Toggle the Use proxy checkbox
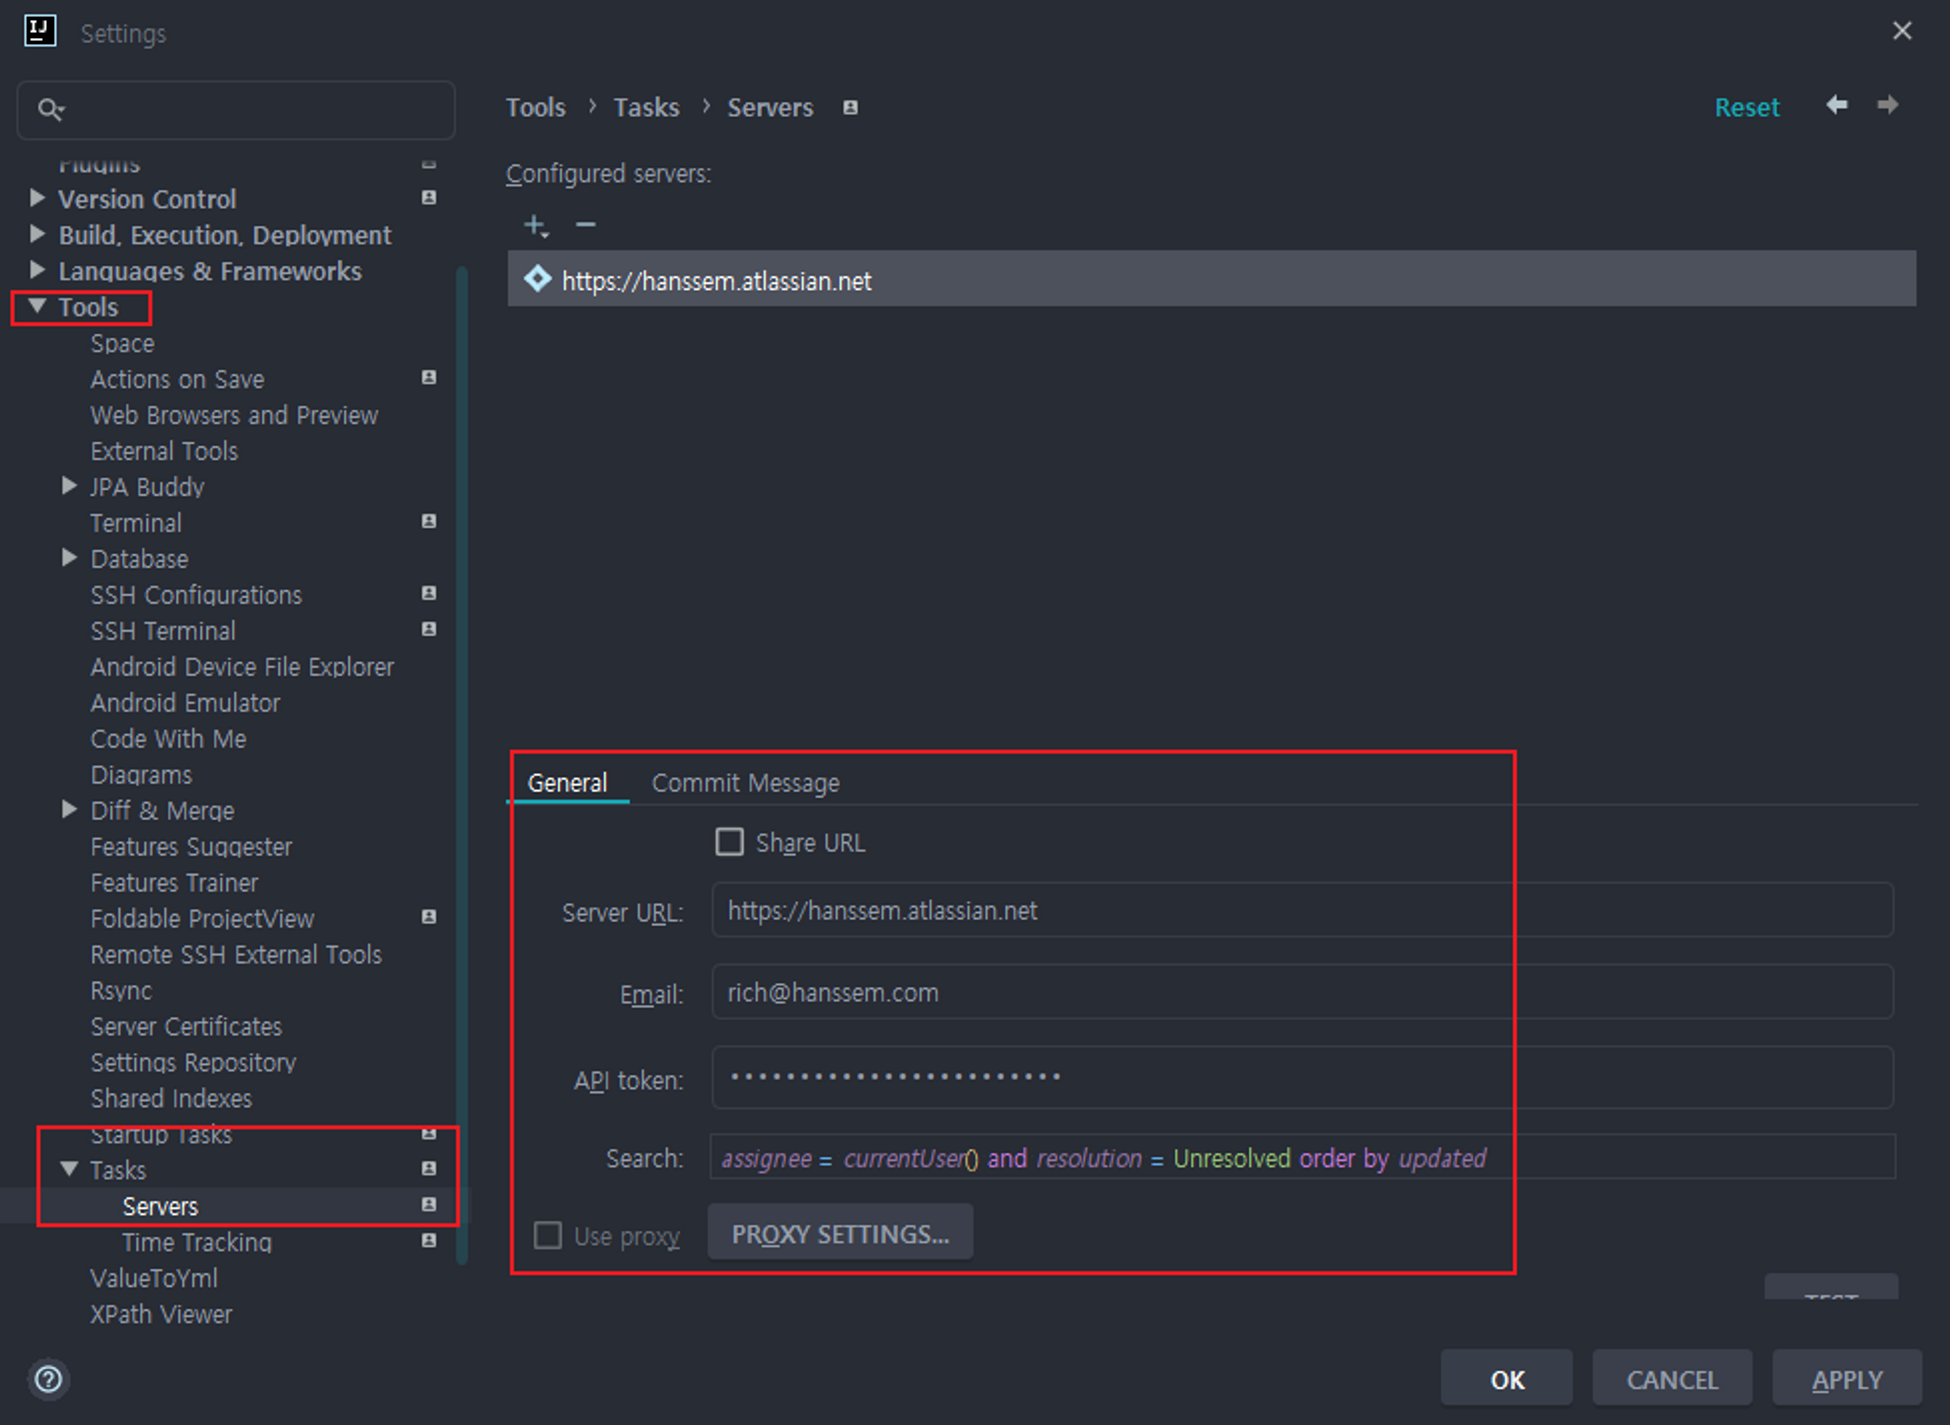1950x1425 pixels. coord(548,1235)
